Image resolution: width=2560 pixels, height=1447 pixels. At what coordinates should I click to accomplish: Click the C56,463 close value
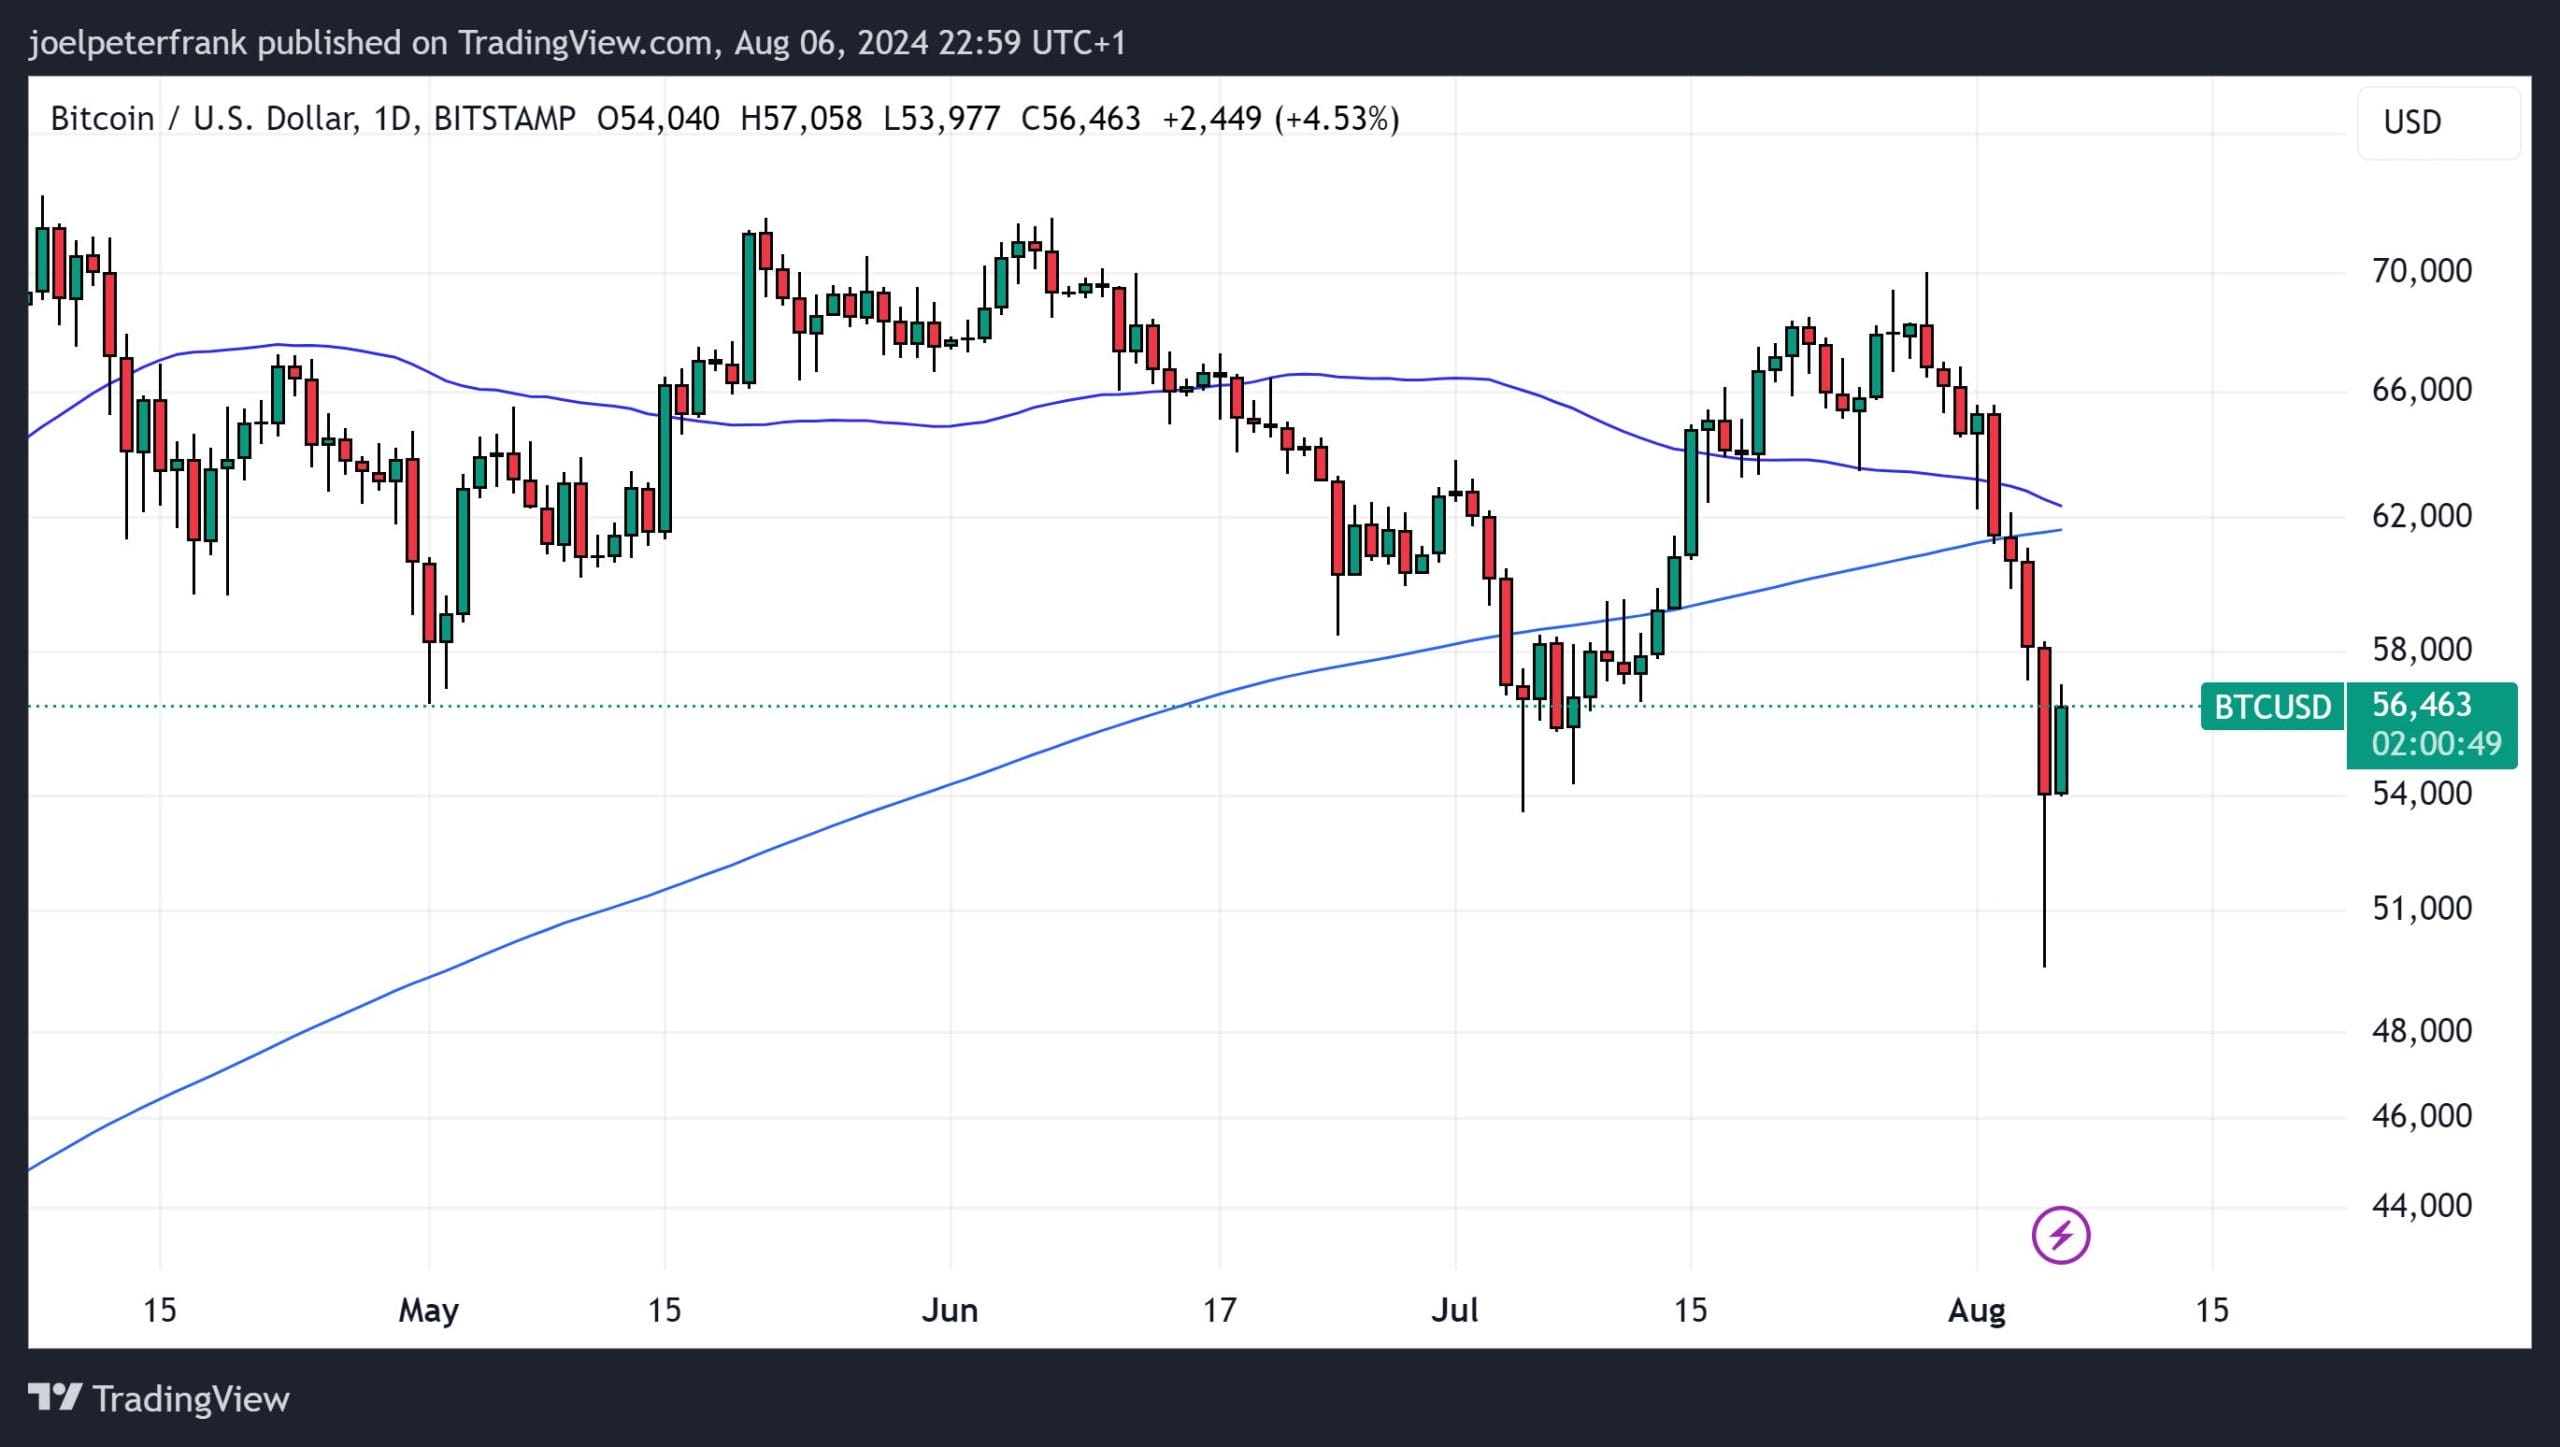[1080, 119]
